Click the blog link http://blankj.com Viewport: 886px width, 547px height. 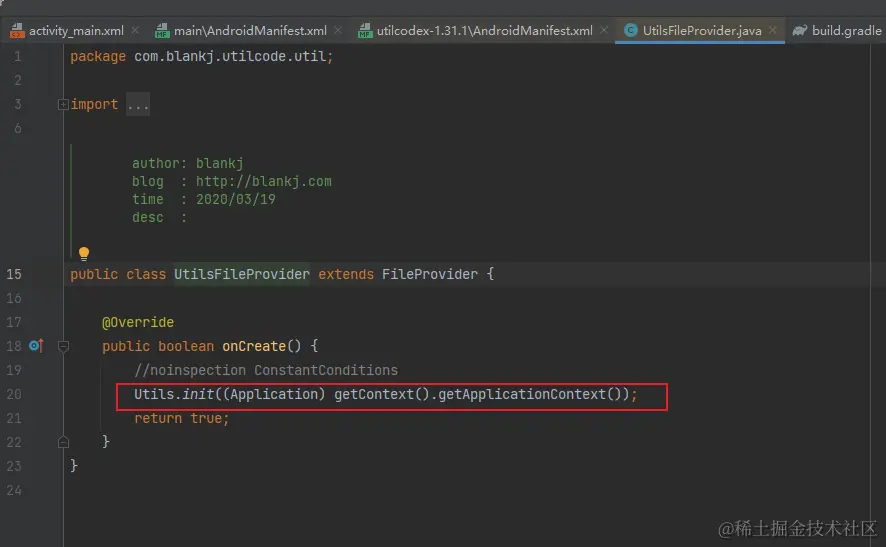[x=263, y=181]
